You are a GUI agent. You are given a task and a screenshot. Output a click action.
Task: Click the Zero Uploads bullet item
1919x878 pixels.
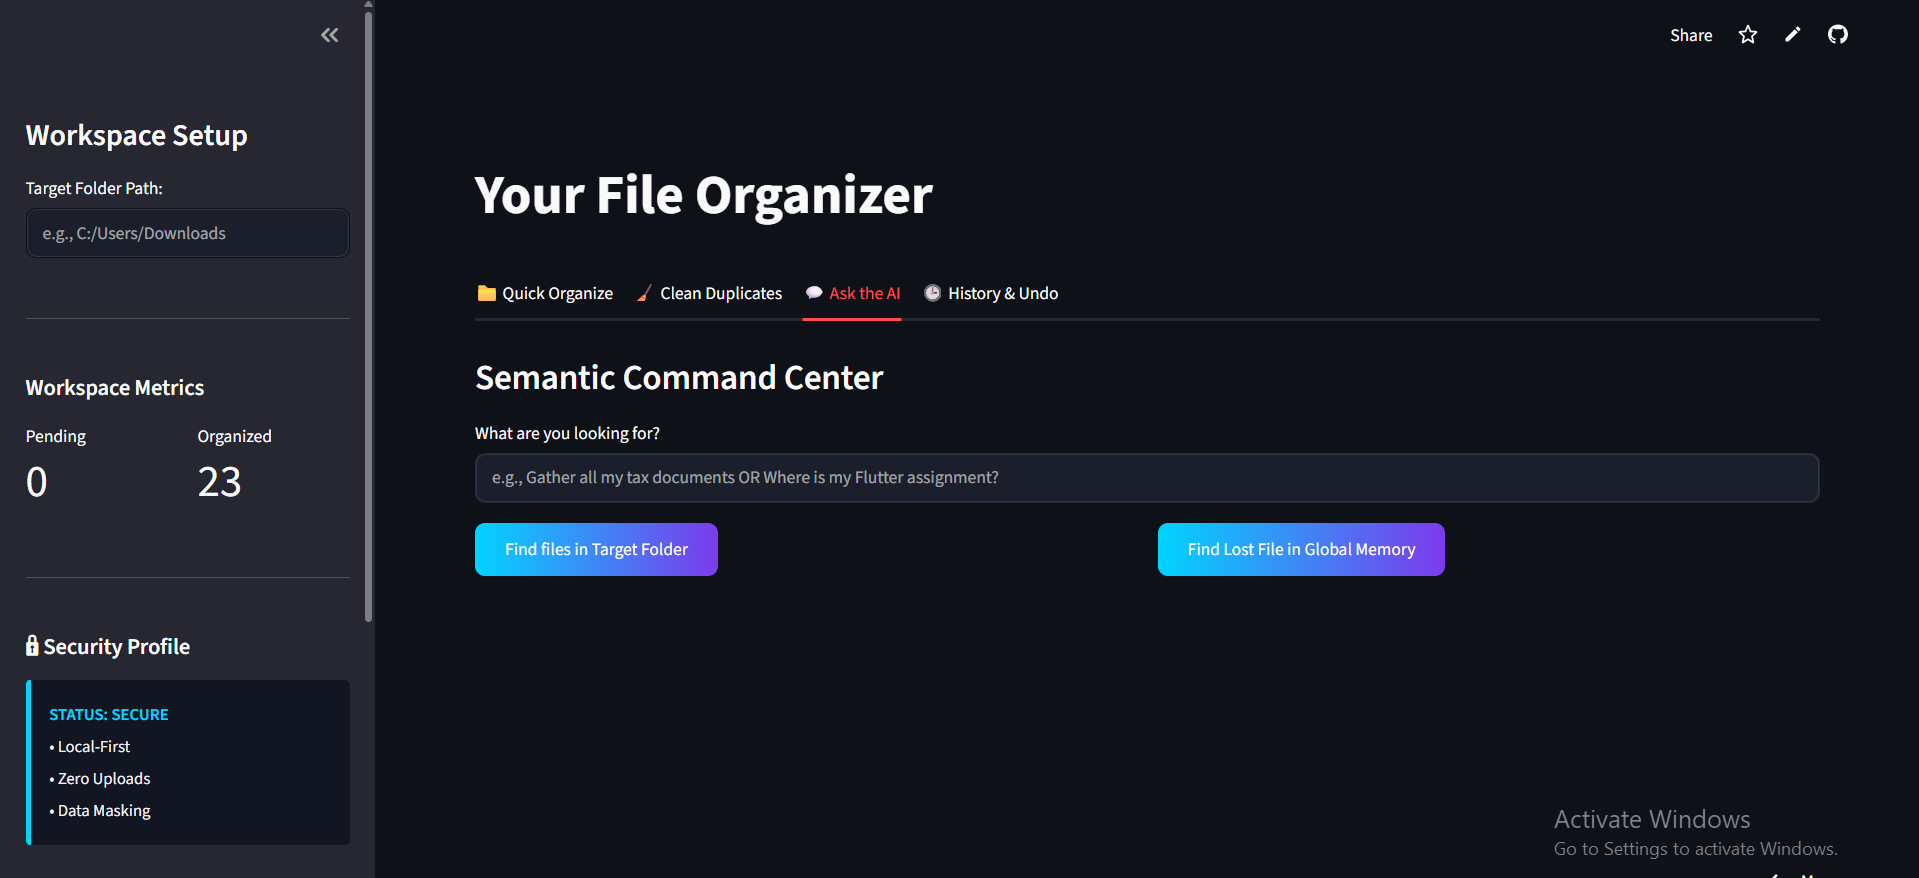pos(100,779)
